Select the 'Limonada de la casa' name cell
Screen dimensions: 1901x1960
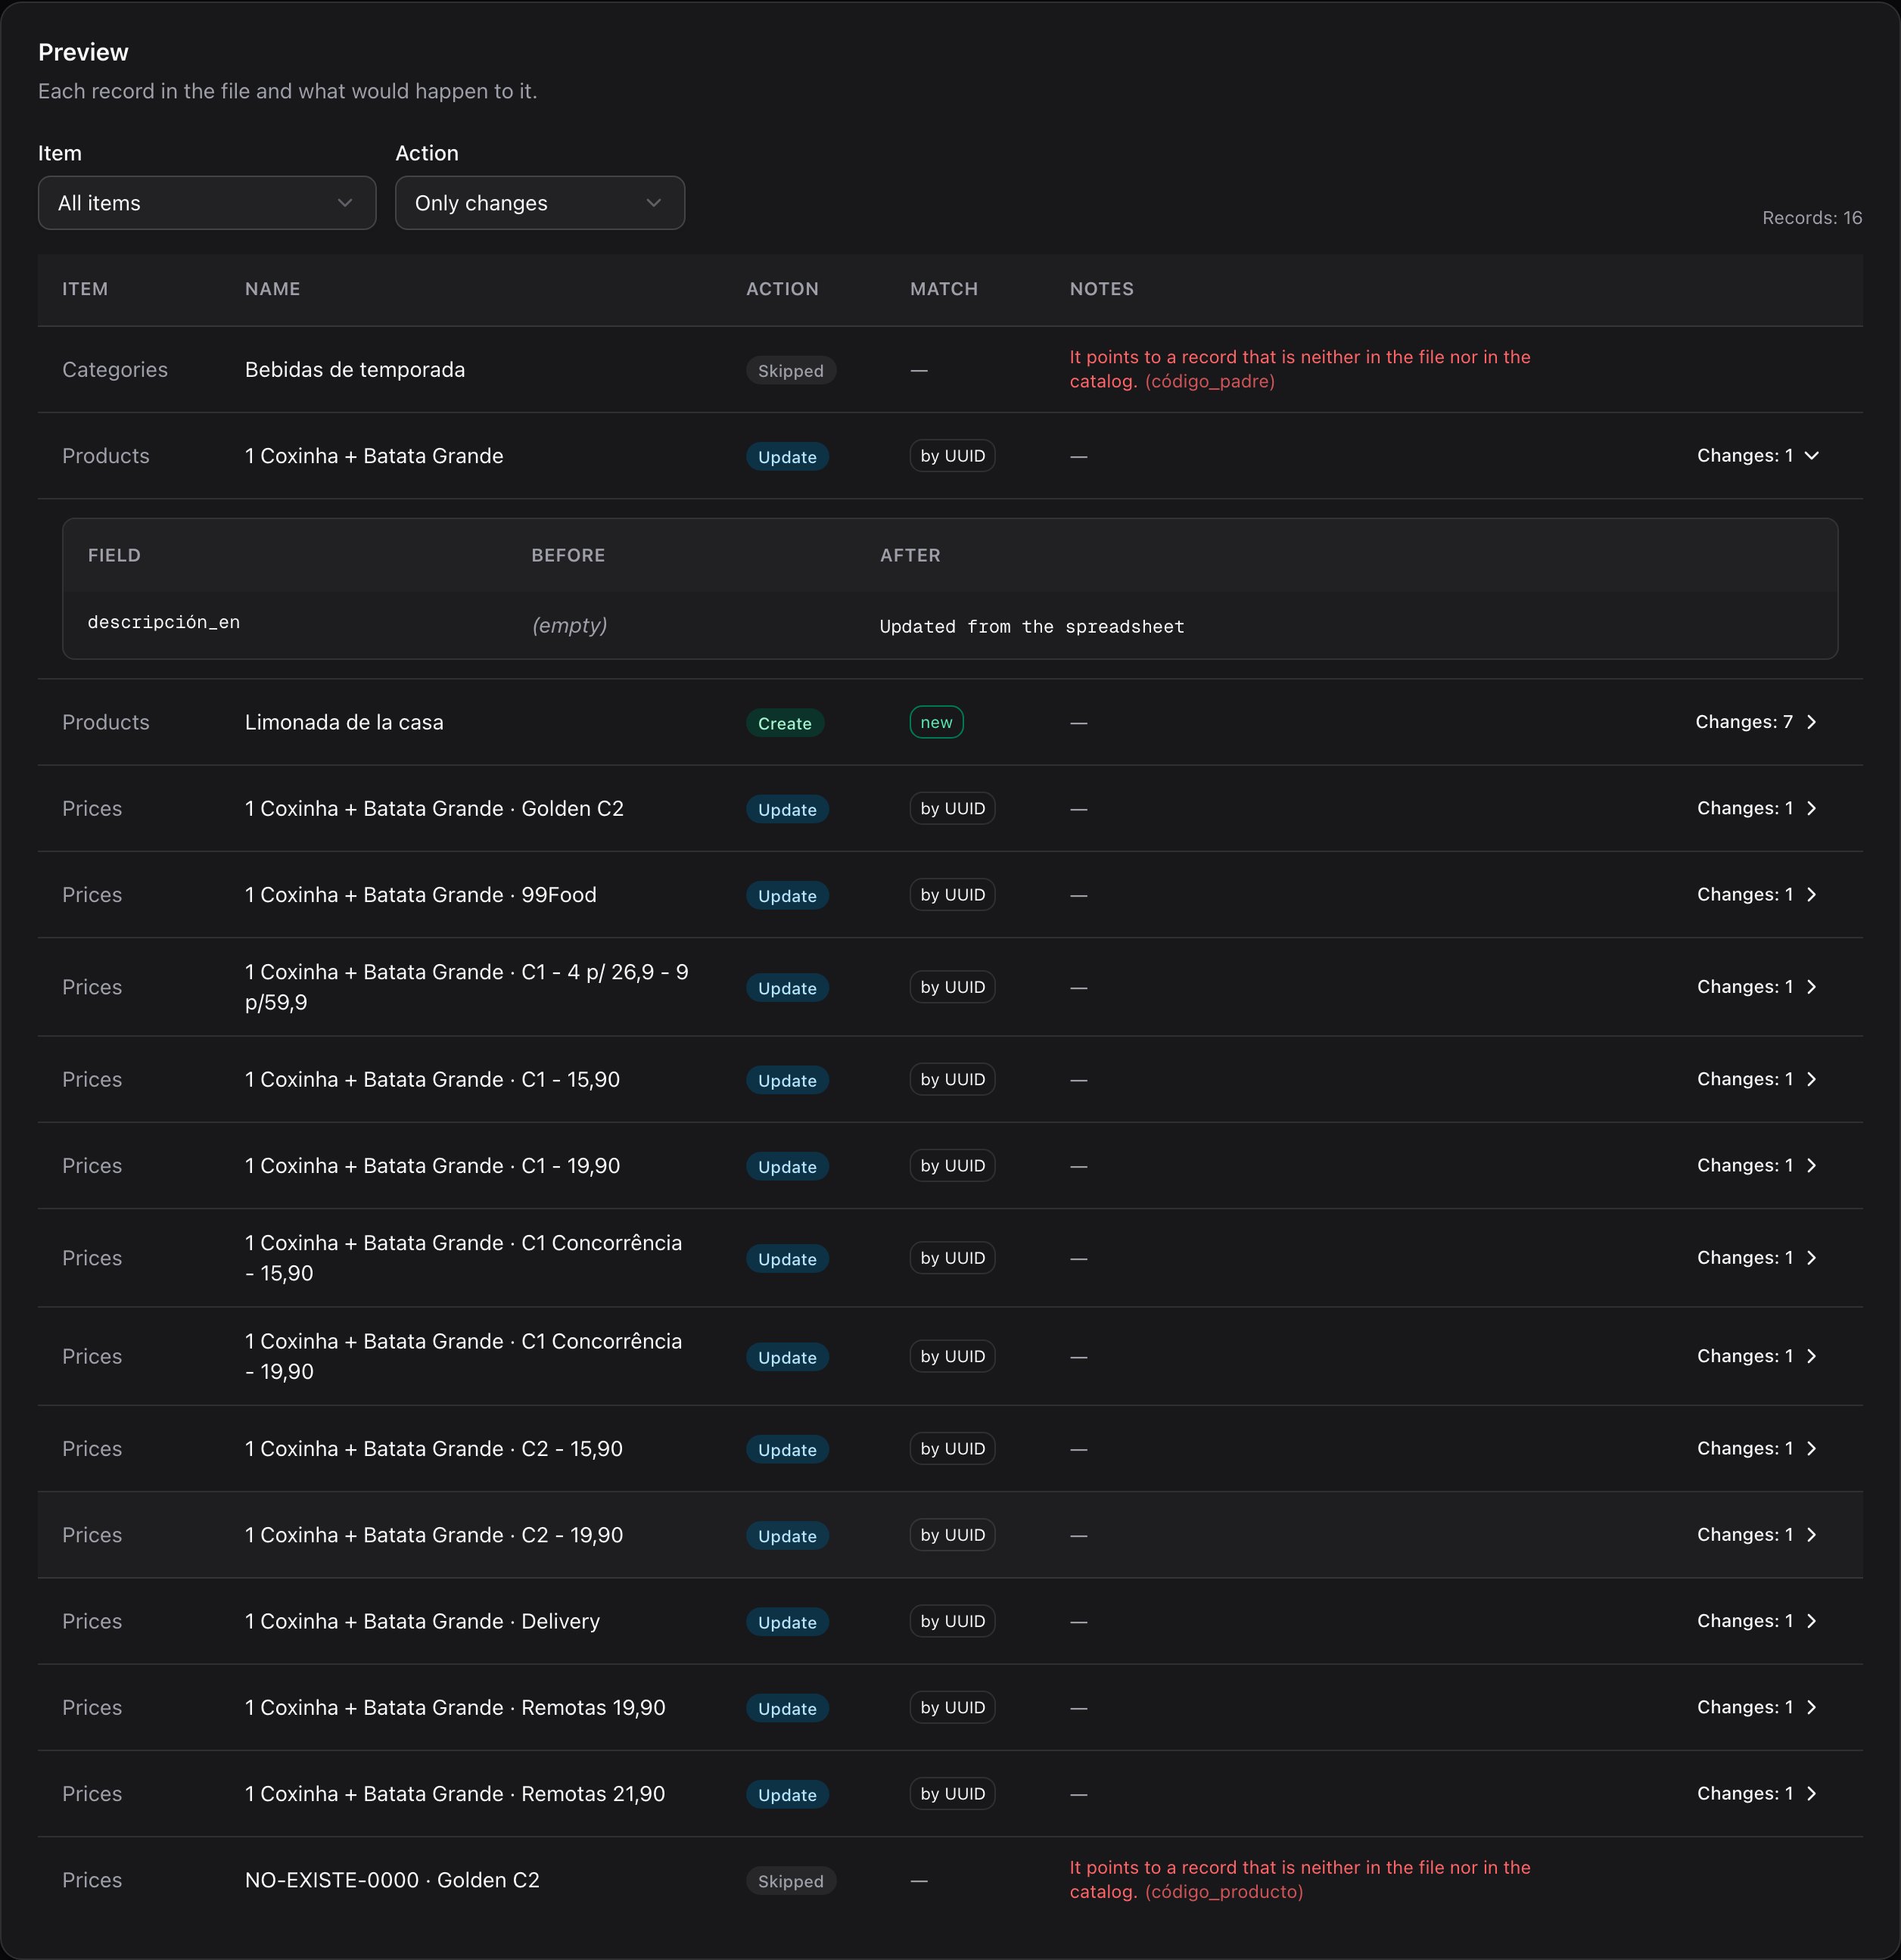(344, 722)
